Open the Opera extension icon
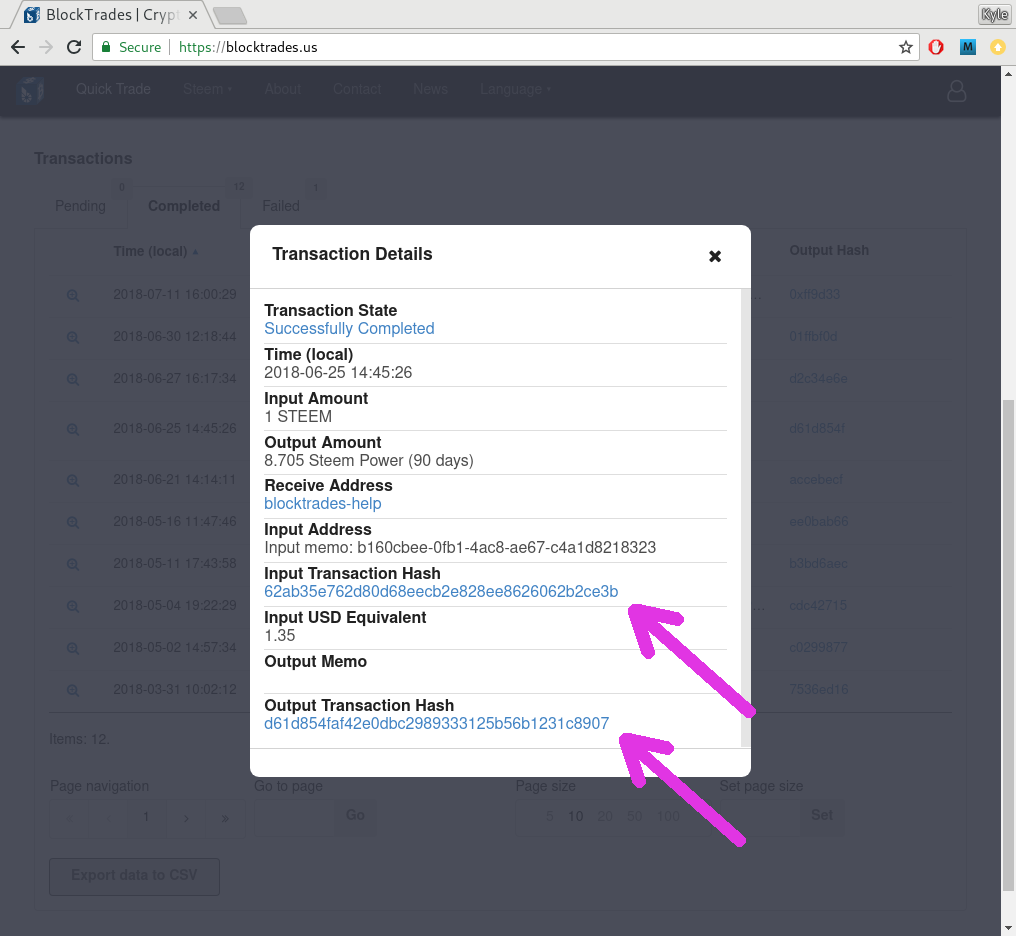This screenshot has height=936, width=1016. [936, 47]
